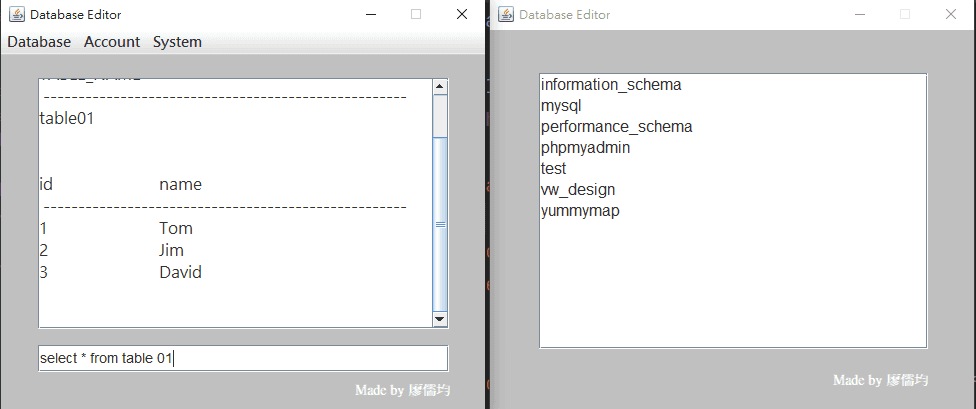976x409 pixels.
Task: Close the left Database Editor window
Action: pos(462,14)
